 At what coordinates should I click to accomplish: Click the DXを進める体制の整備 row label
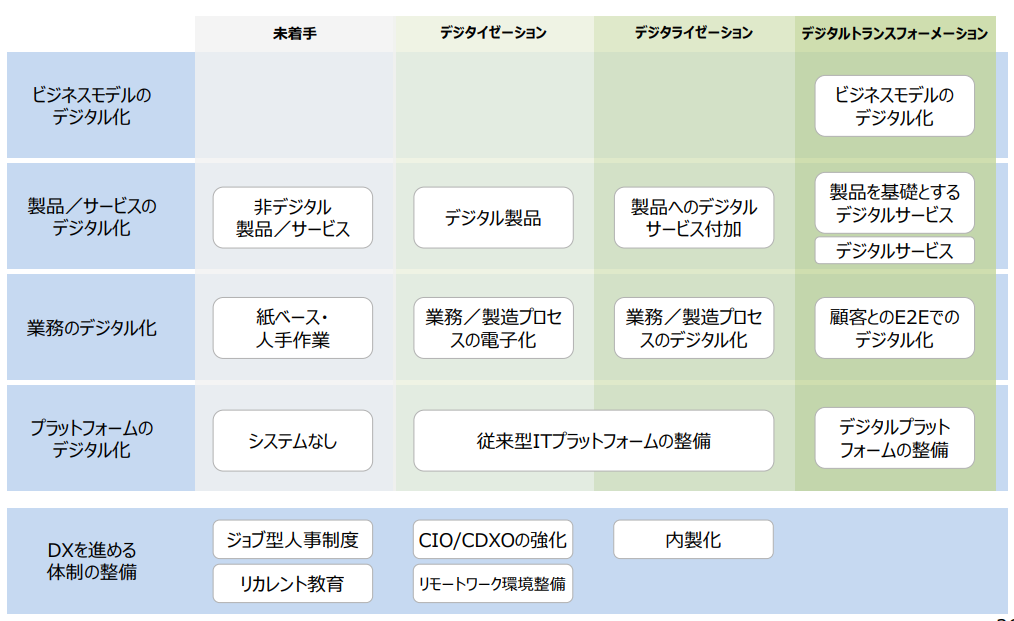pos(92,561)
